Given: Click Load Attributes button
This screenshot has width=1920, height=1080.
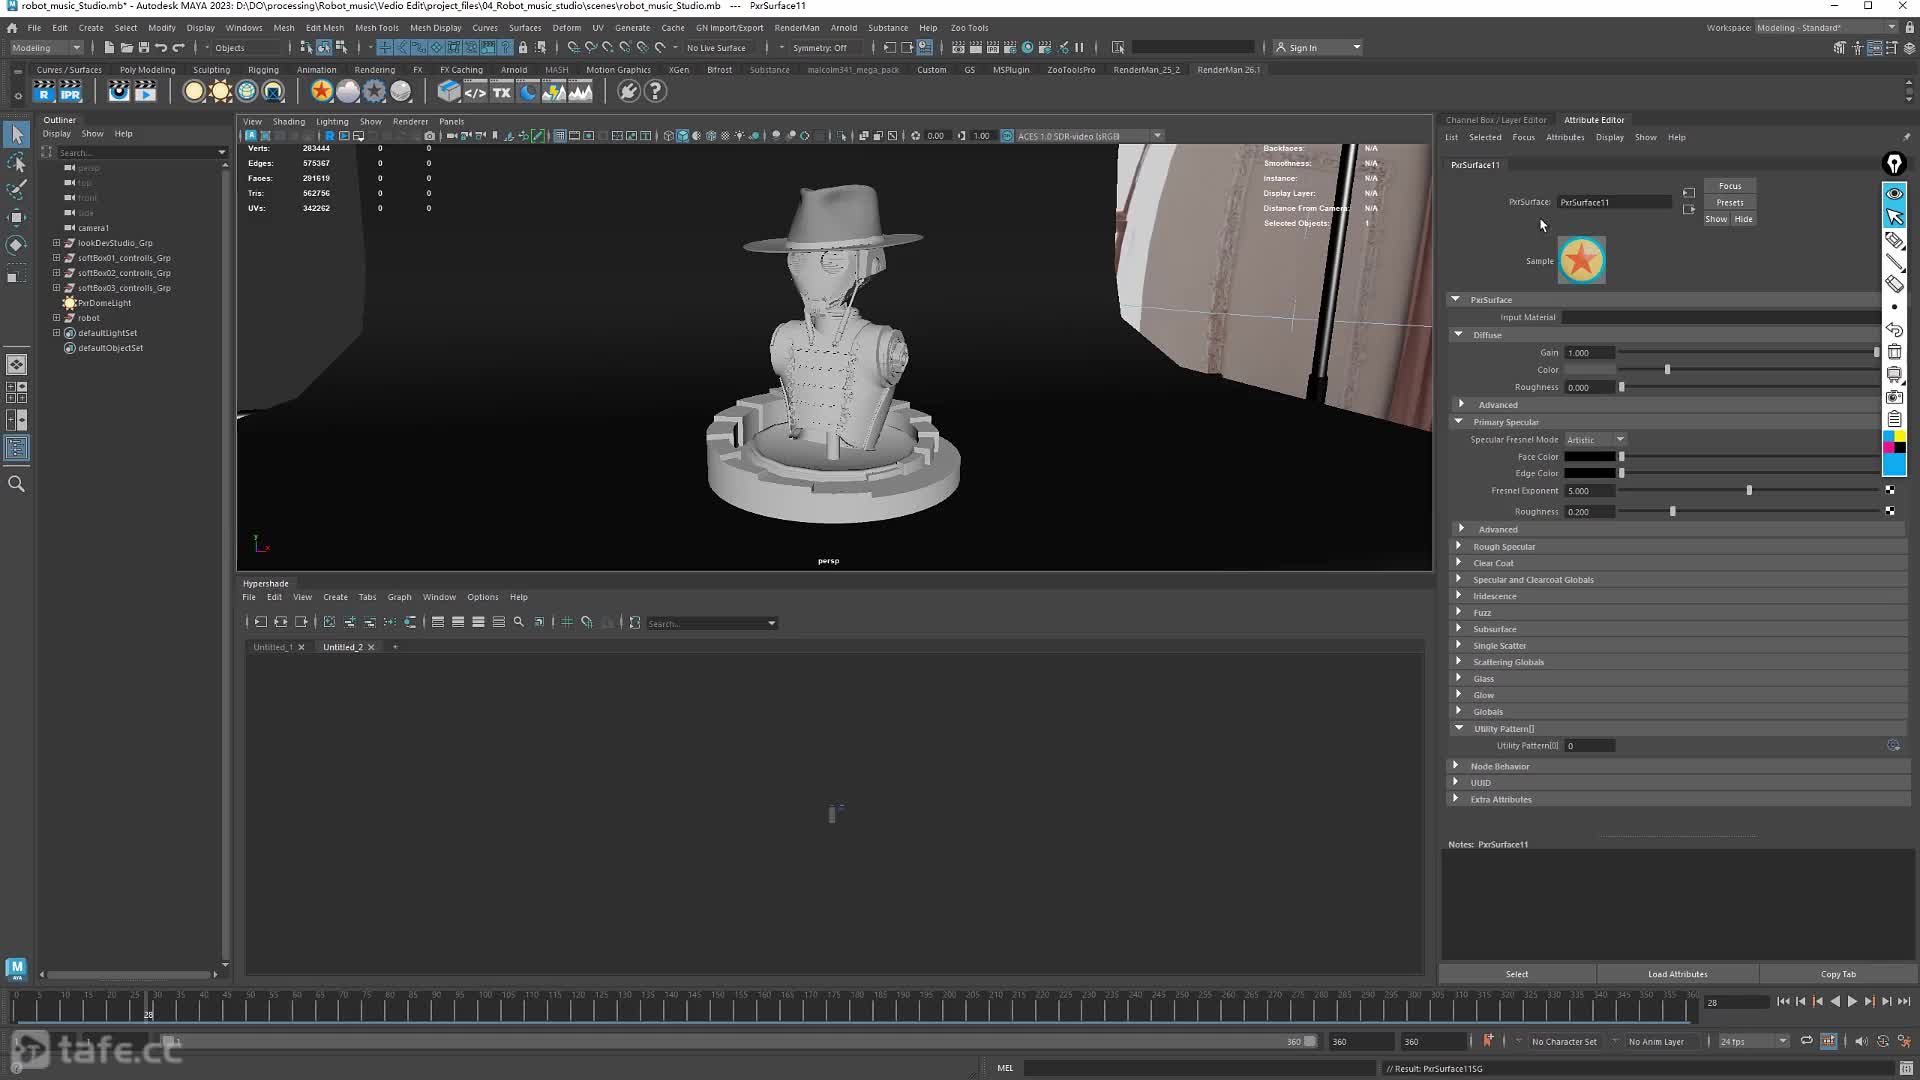Looking at the screenshot, I should pos(1677,974).
